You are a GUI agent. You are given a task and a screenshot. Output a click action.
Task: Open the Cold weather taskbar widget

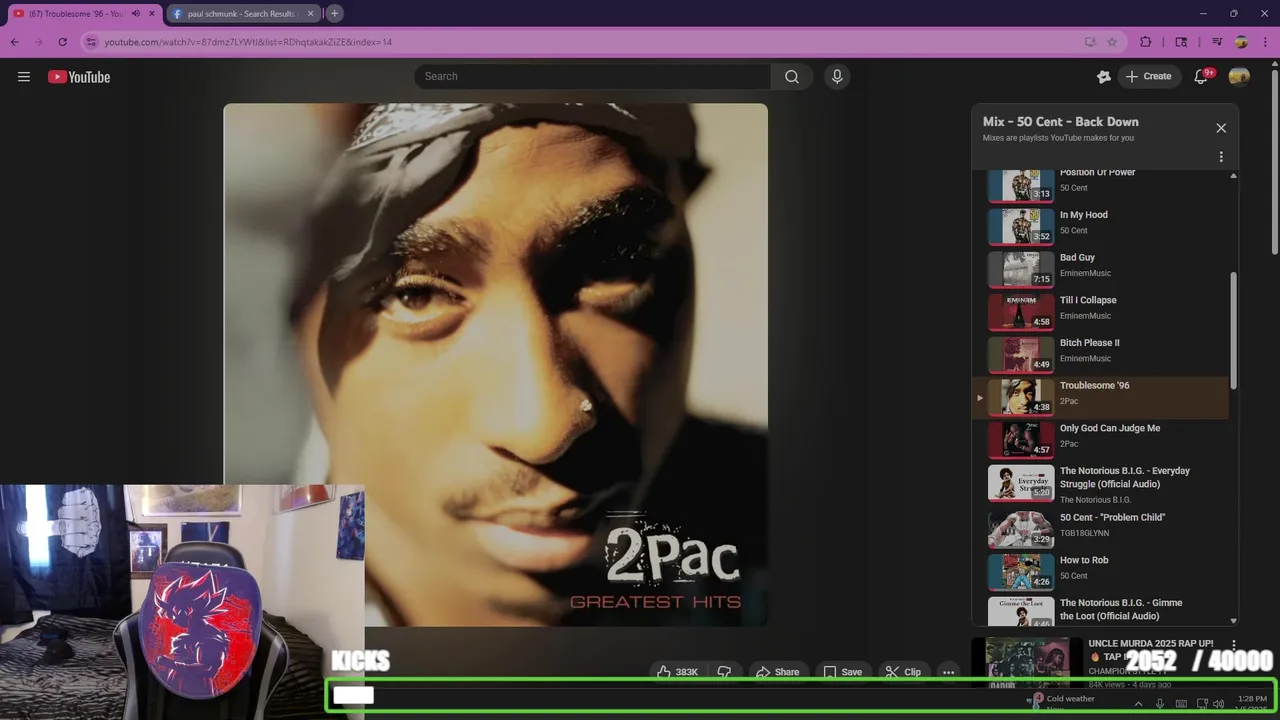pos(1063,703)
